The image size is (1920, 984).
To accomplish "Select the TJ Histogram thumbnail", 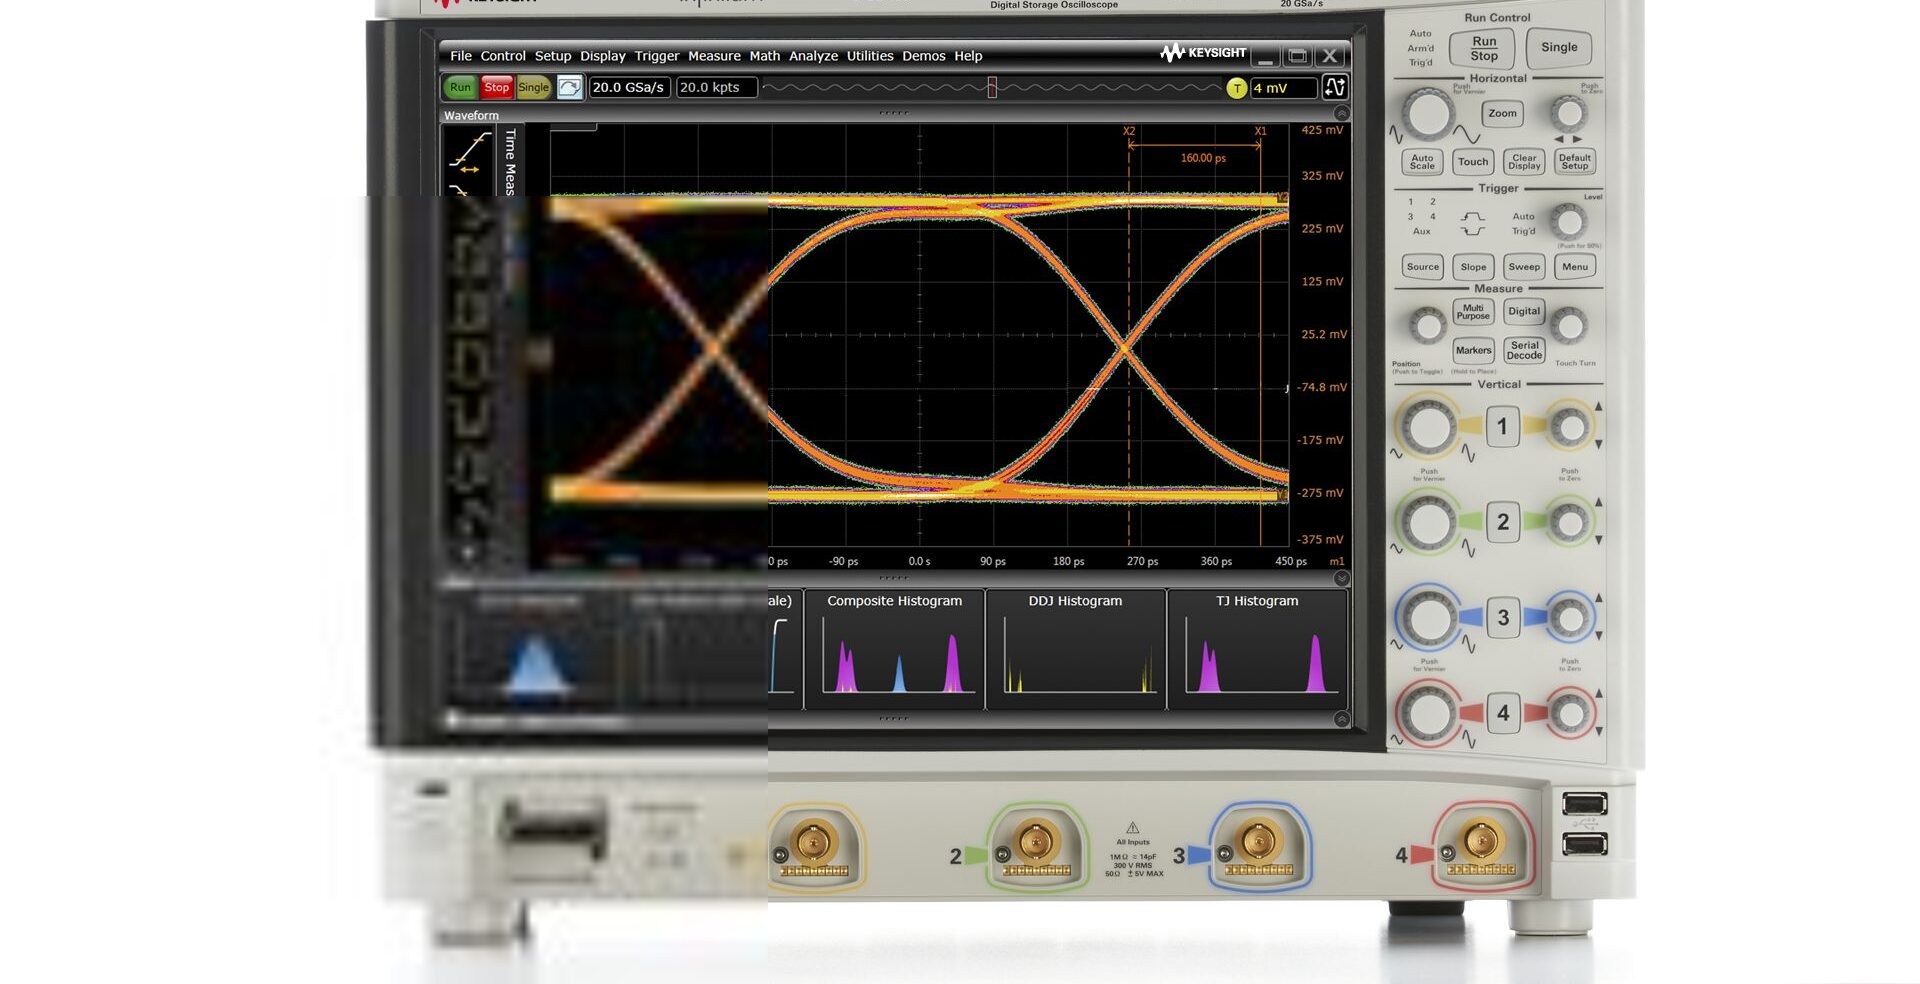I will [1257, 648].
